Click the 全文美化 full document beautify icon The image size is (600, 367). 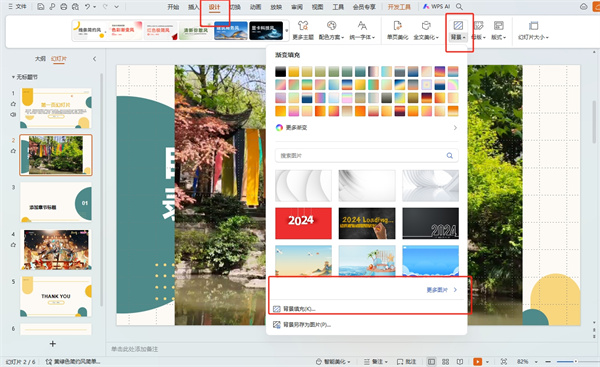(426, 26)
